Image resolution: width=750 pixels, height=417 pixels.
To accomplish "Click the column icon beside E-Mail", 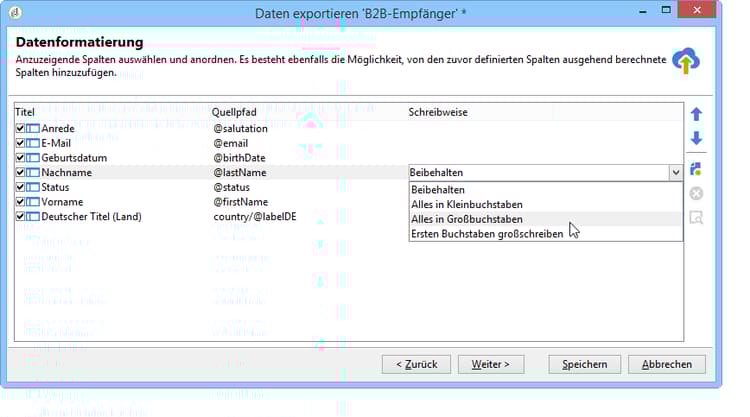I will click(33, 143).
